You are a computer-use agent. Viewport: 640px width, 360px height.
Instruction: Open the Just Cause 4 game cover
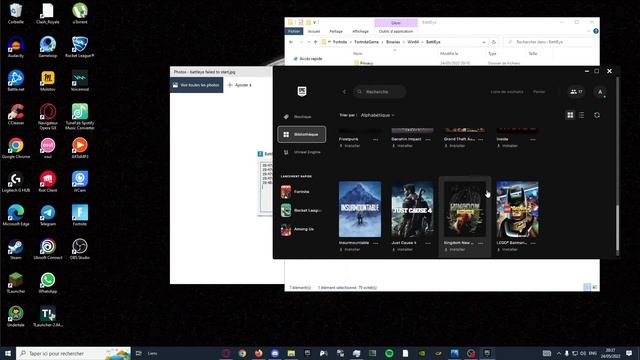[412, 209]
